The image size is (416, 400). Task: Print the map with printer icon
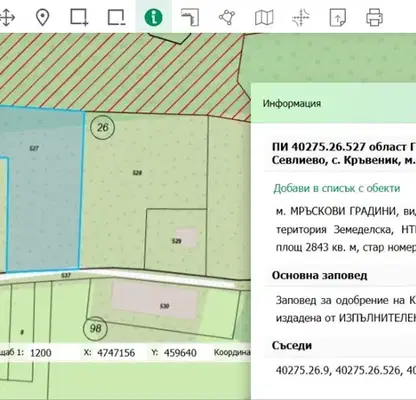[x=374, y=17]
